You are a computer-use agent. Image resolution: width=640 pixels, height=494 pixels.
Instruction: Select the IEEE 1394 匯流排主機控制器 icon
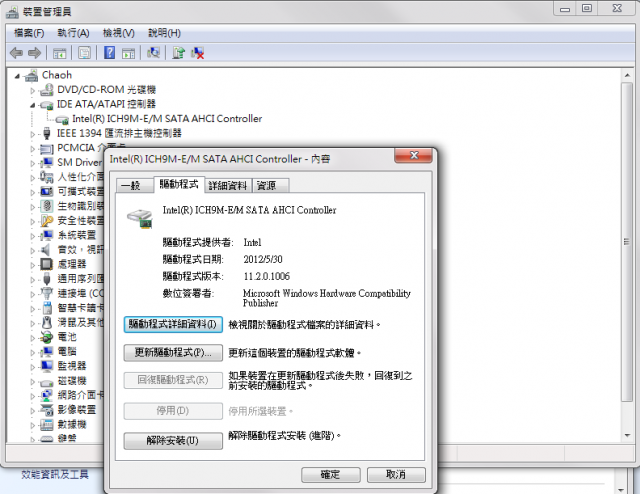point(47,133)
